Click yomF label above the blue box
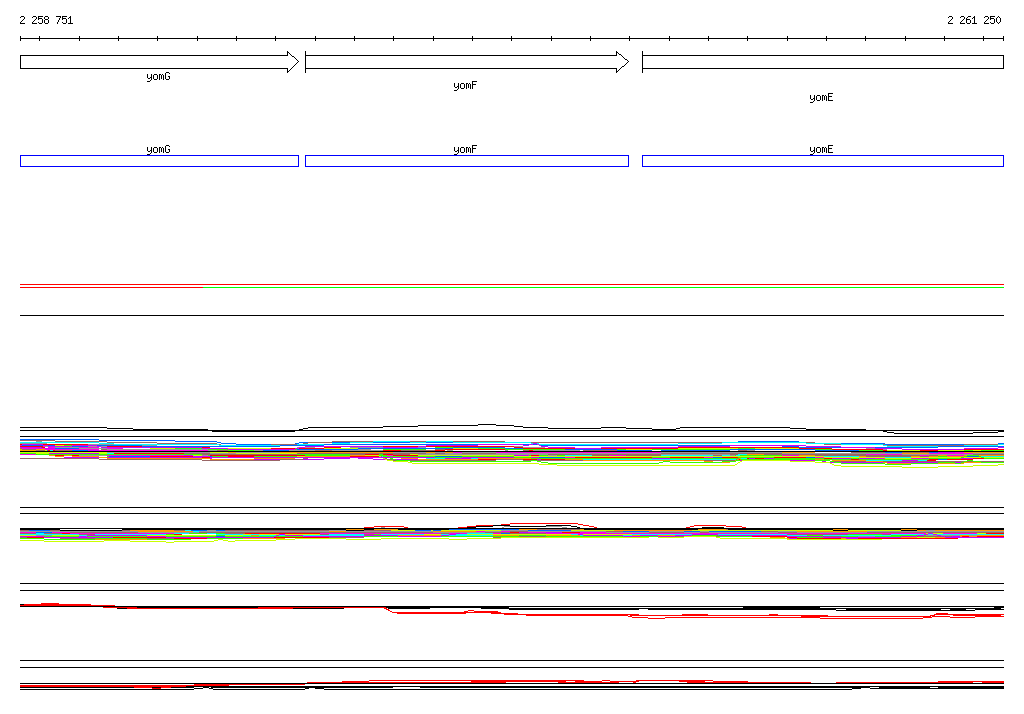The height and width of the screenshot is (714, 1024). pyautogui.click(x=465, y=149)
